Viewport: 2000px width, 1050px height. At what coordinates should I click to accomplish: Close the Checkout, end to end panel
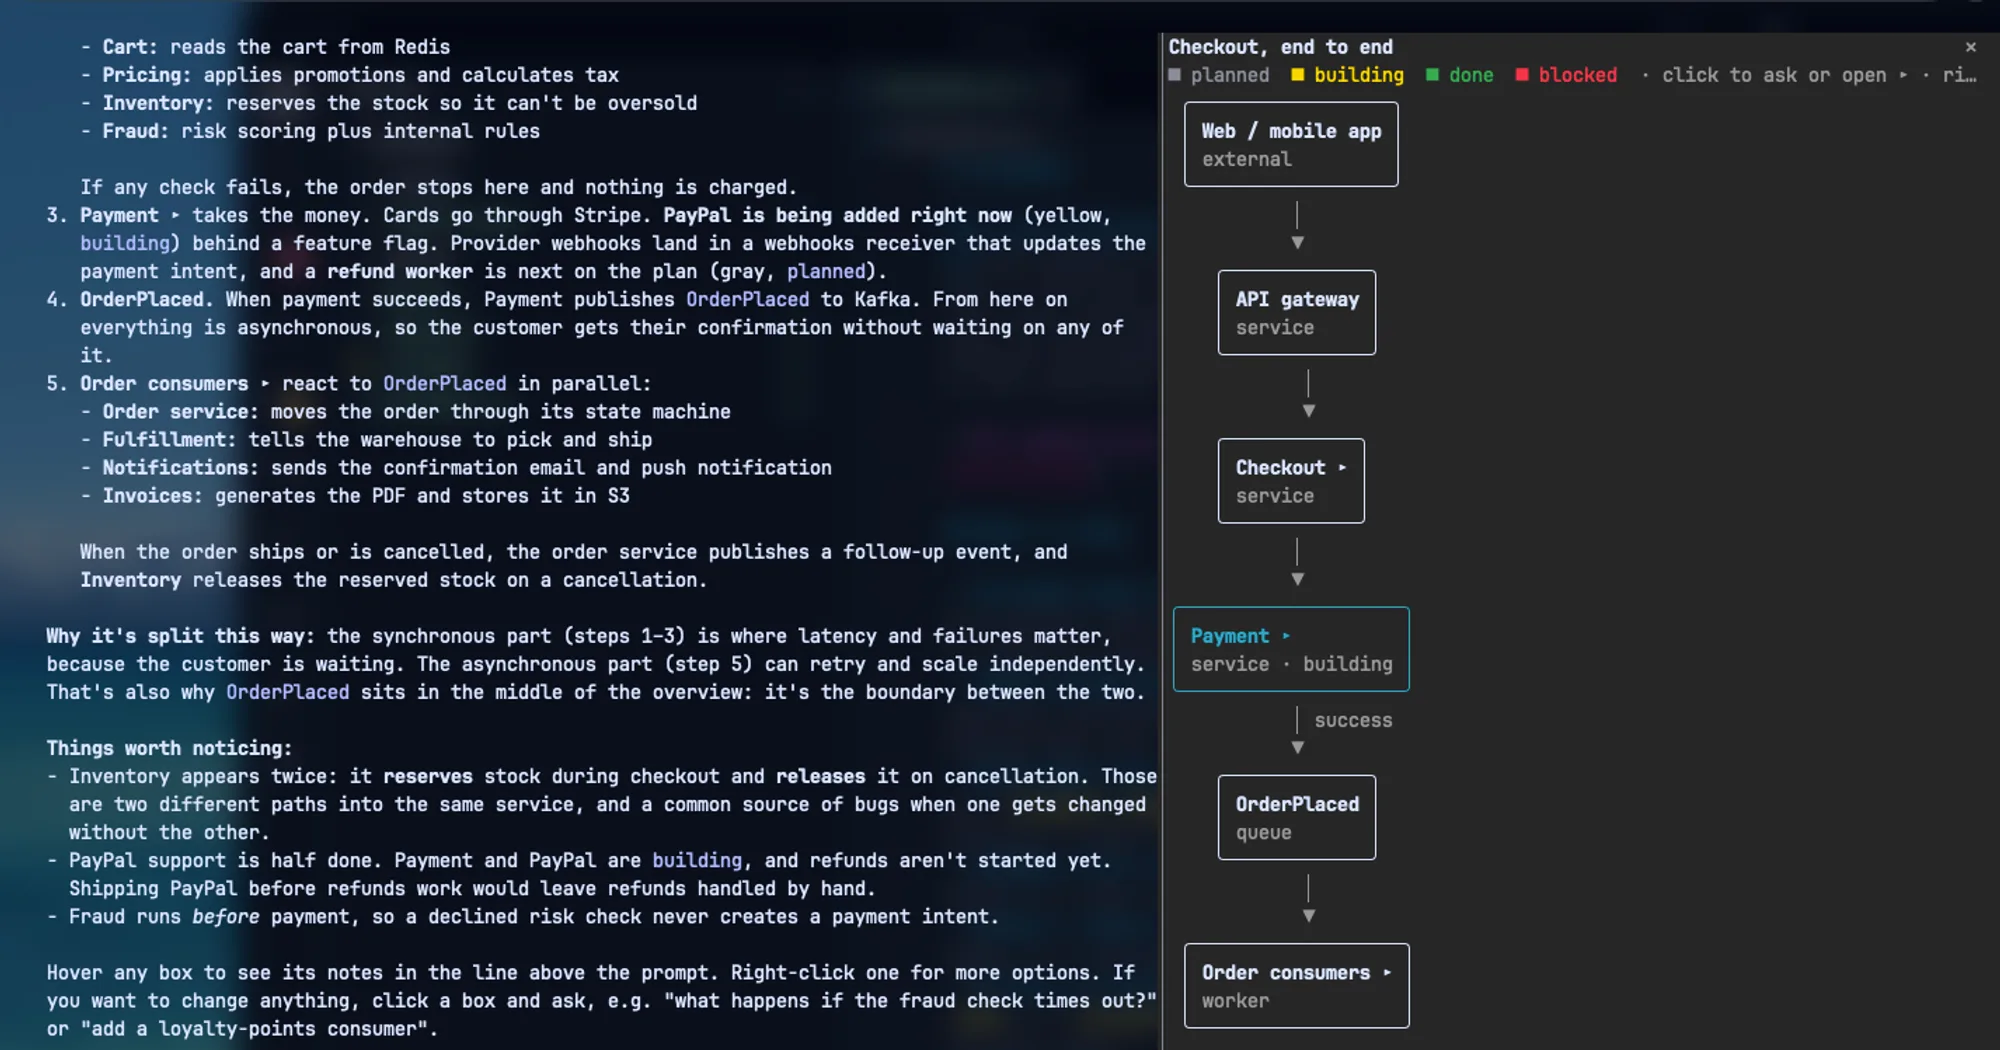1970,47
